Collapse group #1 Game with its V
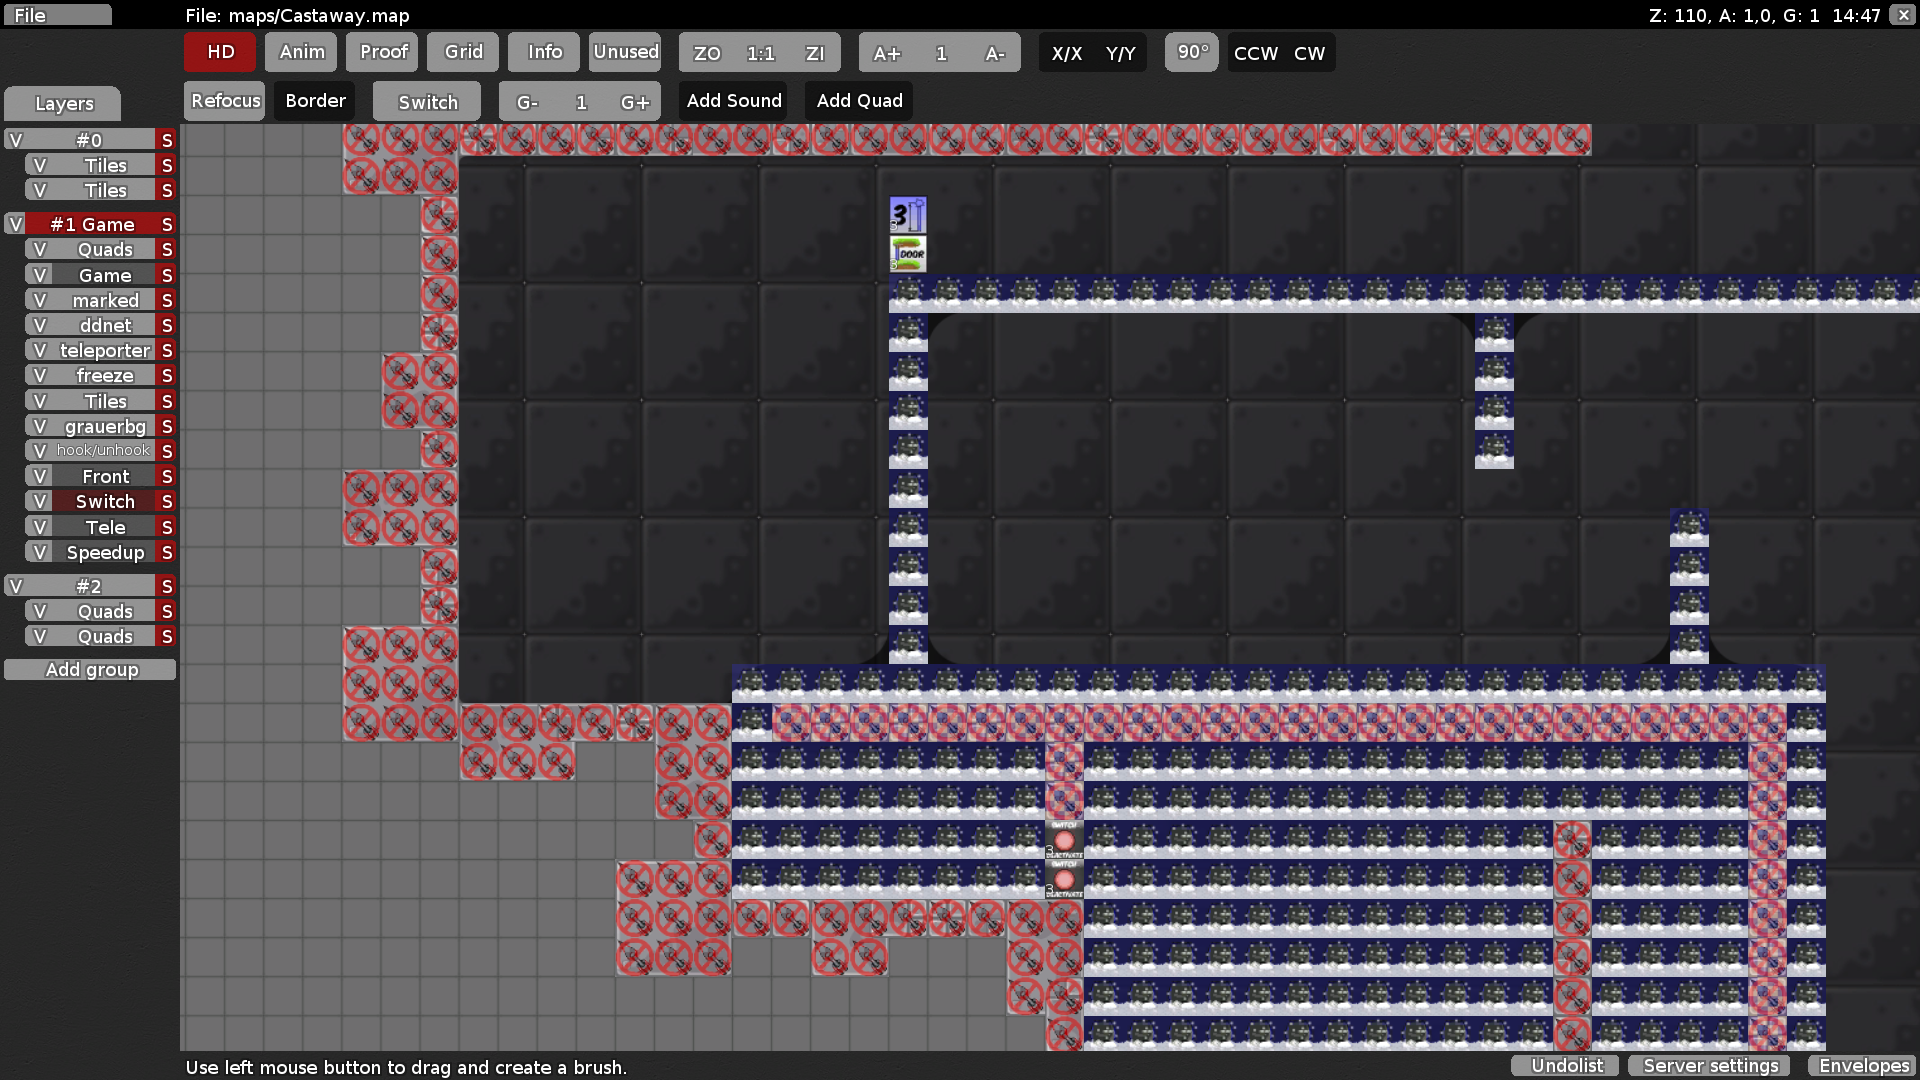Screen dimensions: 1920x1080 pos(15,224)
